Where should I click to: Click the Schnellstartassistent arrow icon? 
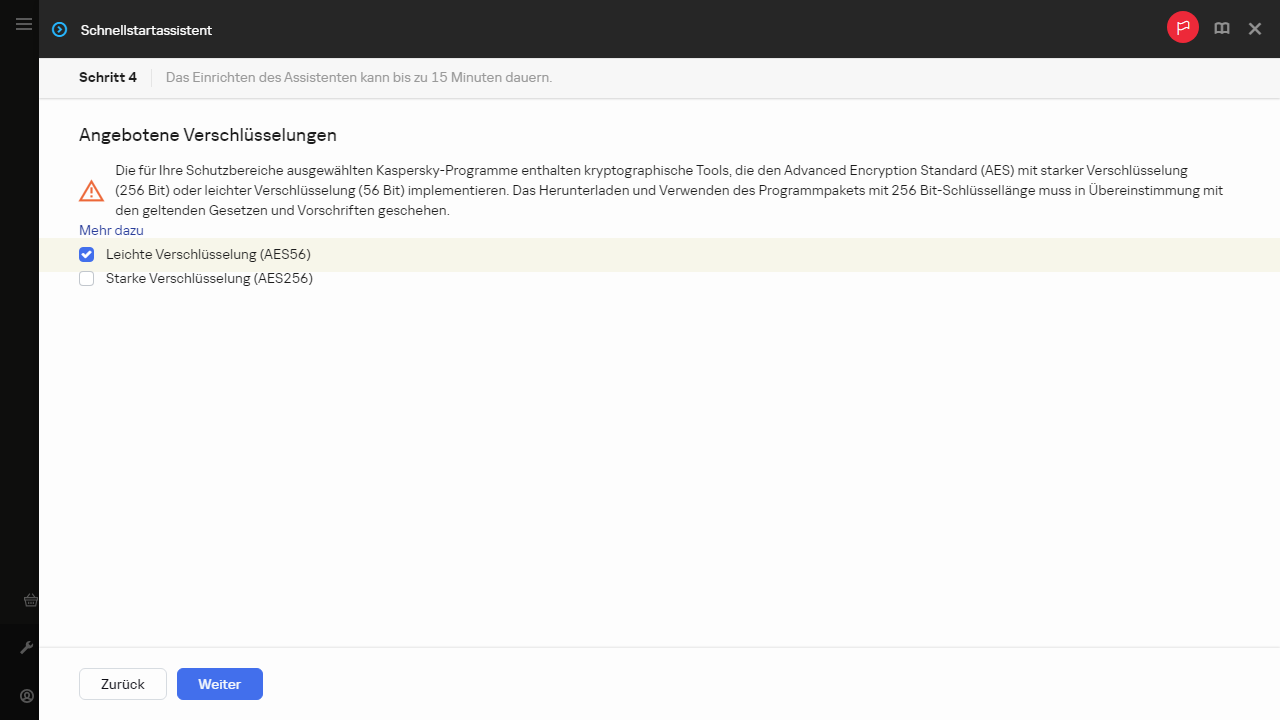60,30
